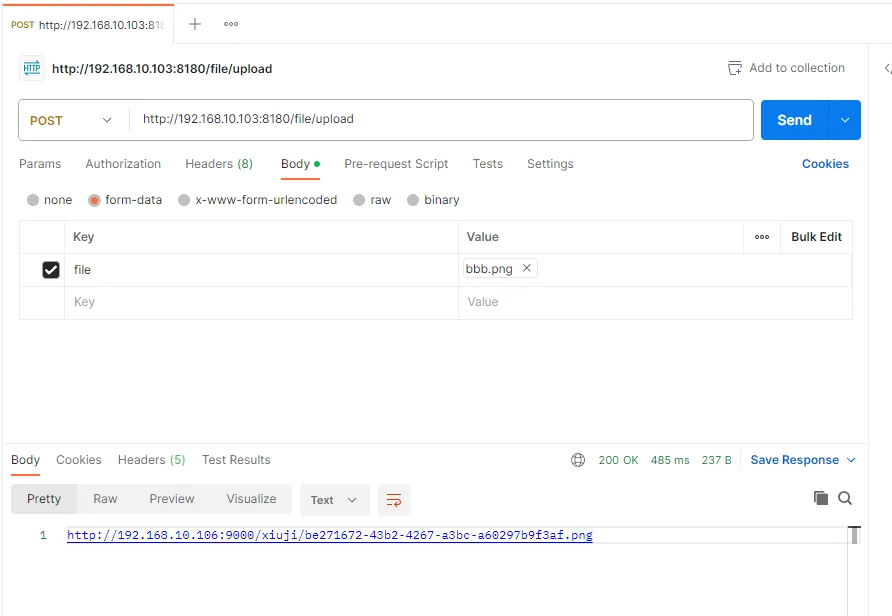Click empty Value field in new row
The width and height of the screenshot is (892, 616).
tap(655, 302)
